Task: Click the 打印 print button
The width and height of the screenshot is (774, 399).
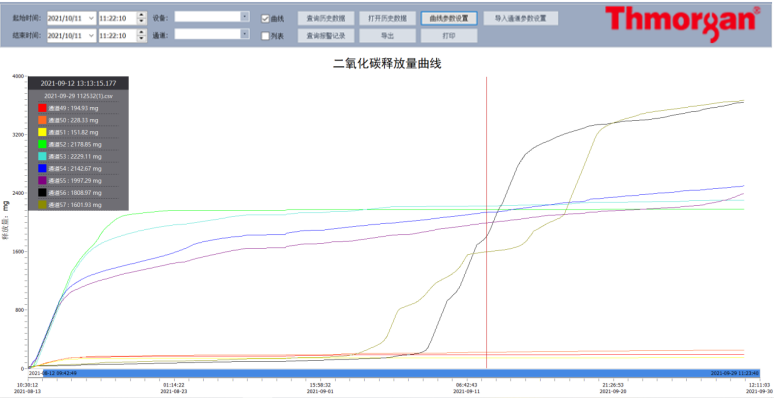Action: [449, 36]
